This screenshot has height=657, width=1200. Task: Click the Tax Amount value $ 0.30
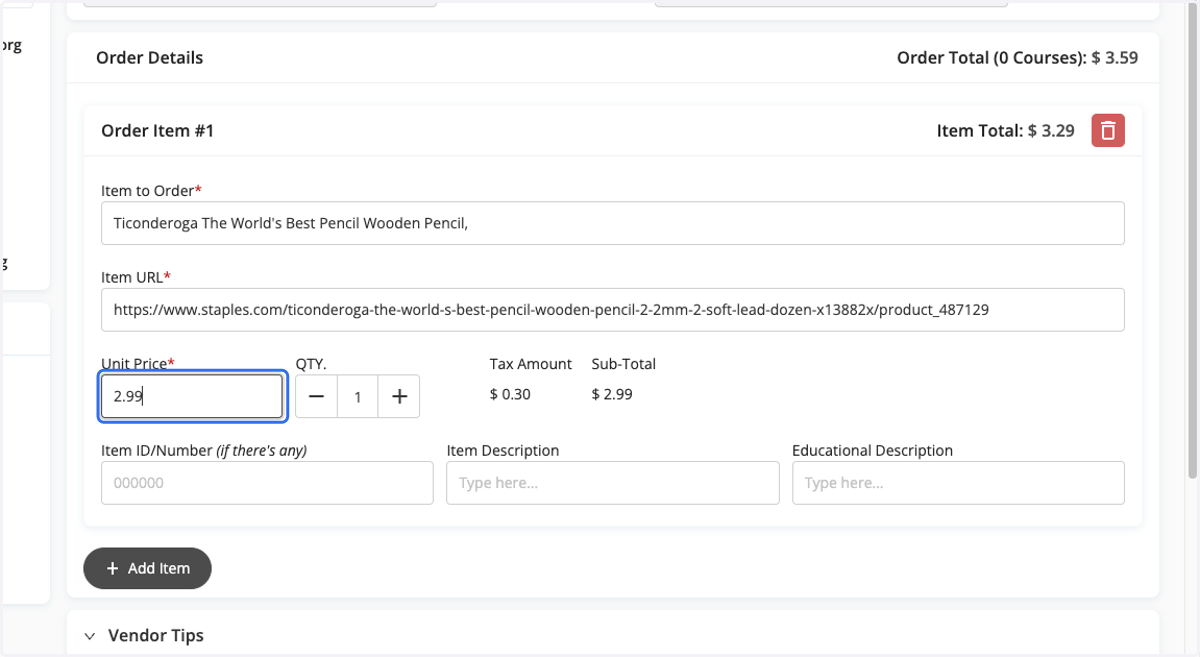(x=510, y=394)
